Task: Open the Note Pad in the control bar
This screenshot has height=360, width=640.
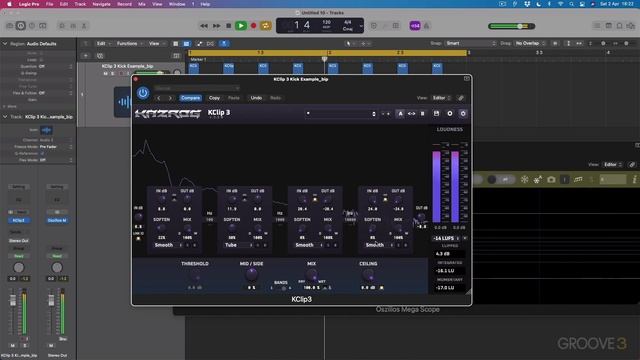Action: (609, 26)
